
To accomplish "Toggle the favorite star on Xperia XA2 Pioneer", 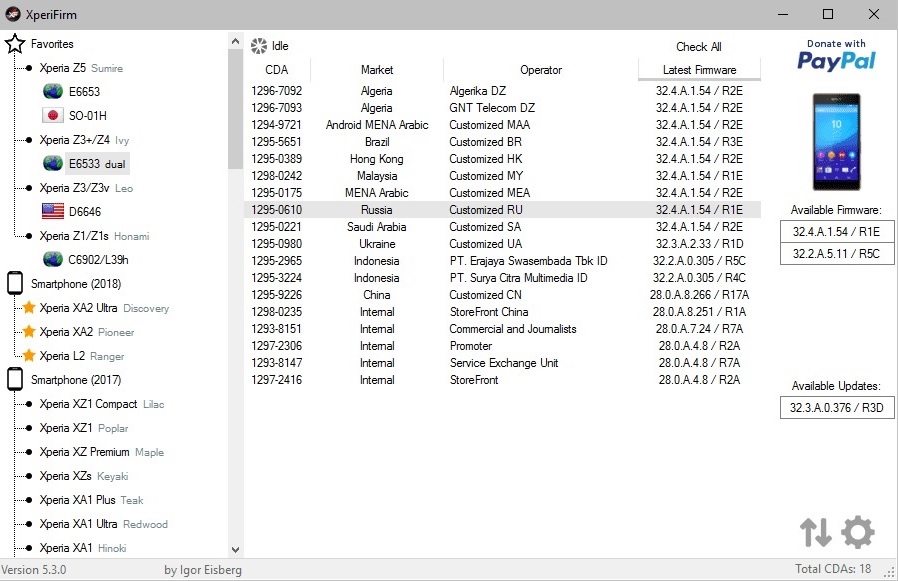I will [x=29, y=332].
